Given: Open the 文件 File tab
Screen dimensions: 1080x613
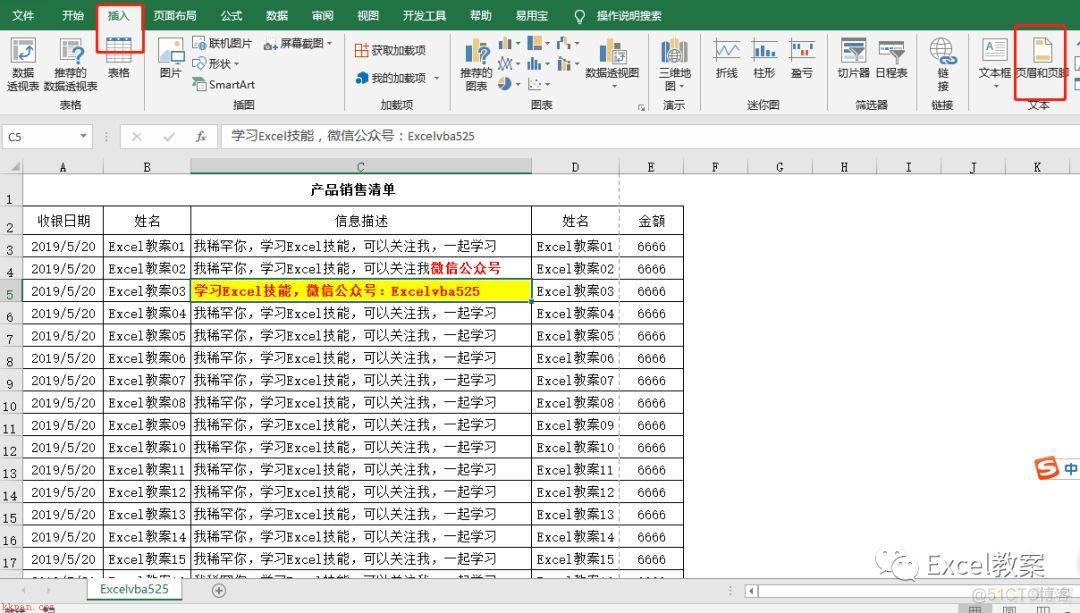Looking at the screenshot, I should coord(23,15).
